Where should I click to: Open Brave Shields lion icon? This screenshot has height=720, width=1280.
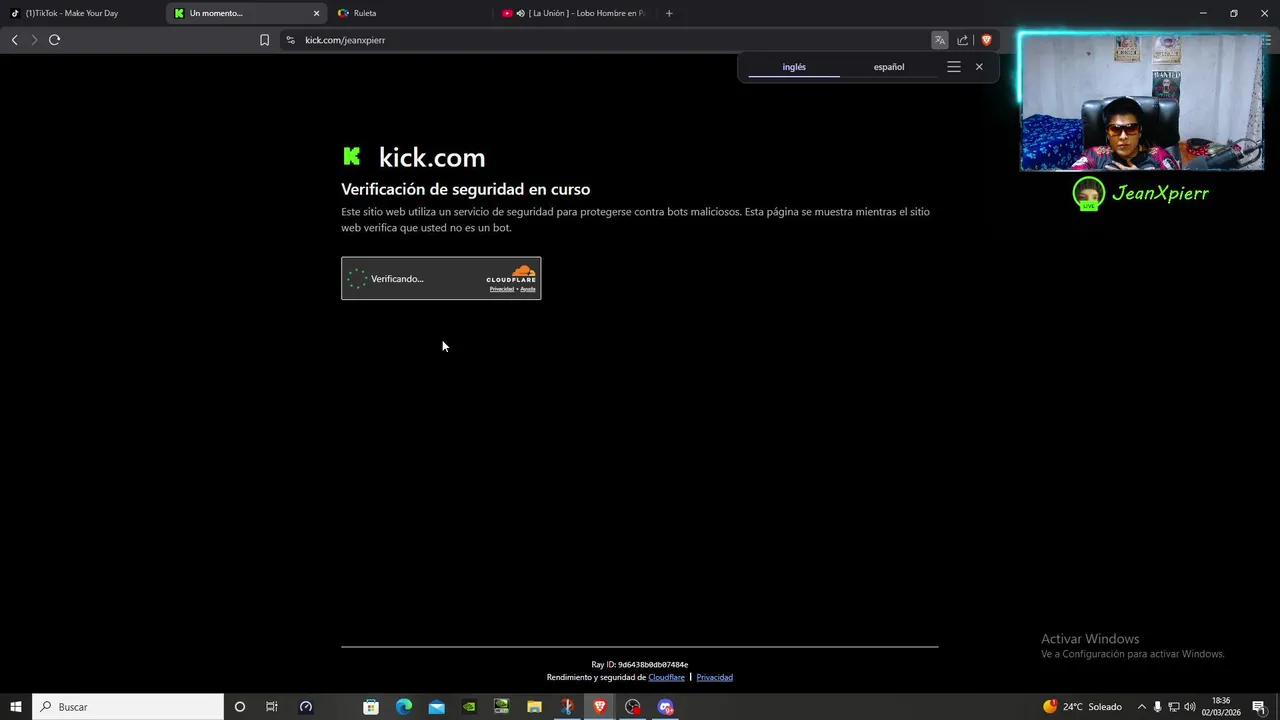pyautogui.click(x=986, y=40)
